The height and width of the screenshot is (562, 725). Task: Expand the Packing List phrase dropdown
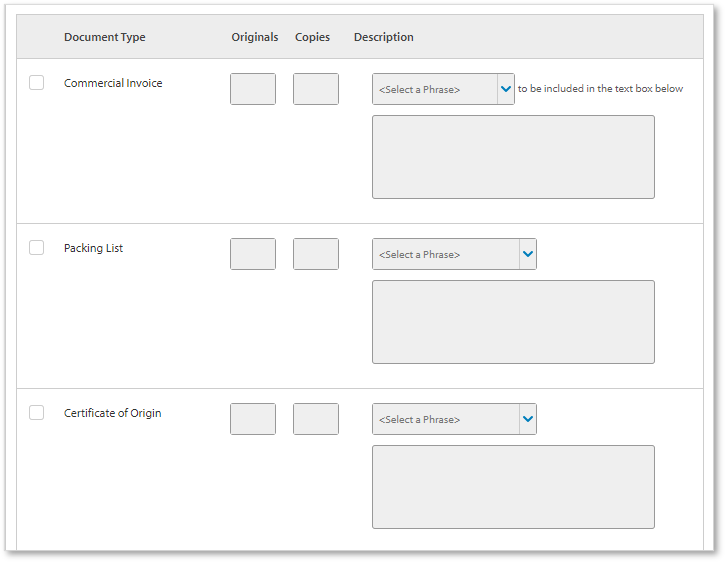(454, 254)
